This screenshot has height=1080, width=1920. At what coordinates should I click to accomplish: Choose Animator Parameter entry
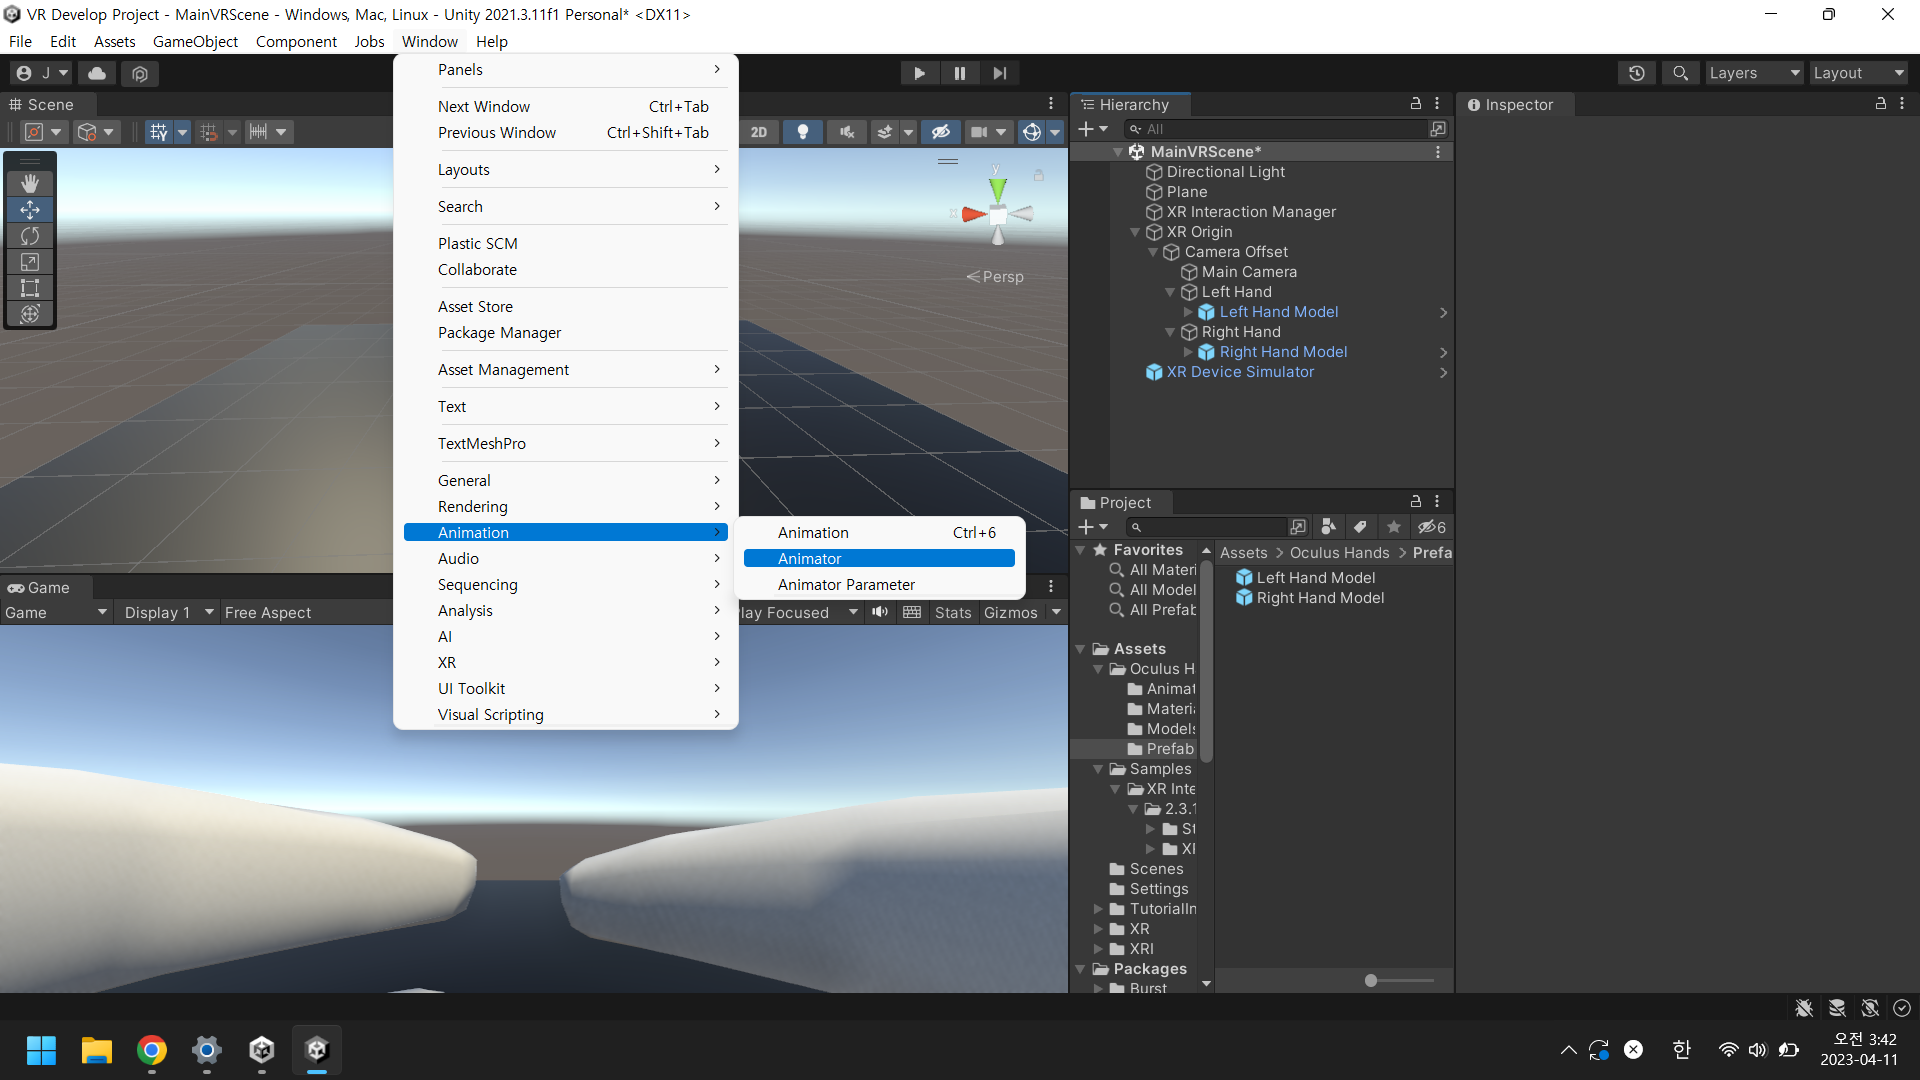click(x=879, y=584)
